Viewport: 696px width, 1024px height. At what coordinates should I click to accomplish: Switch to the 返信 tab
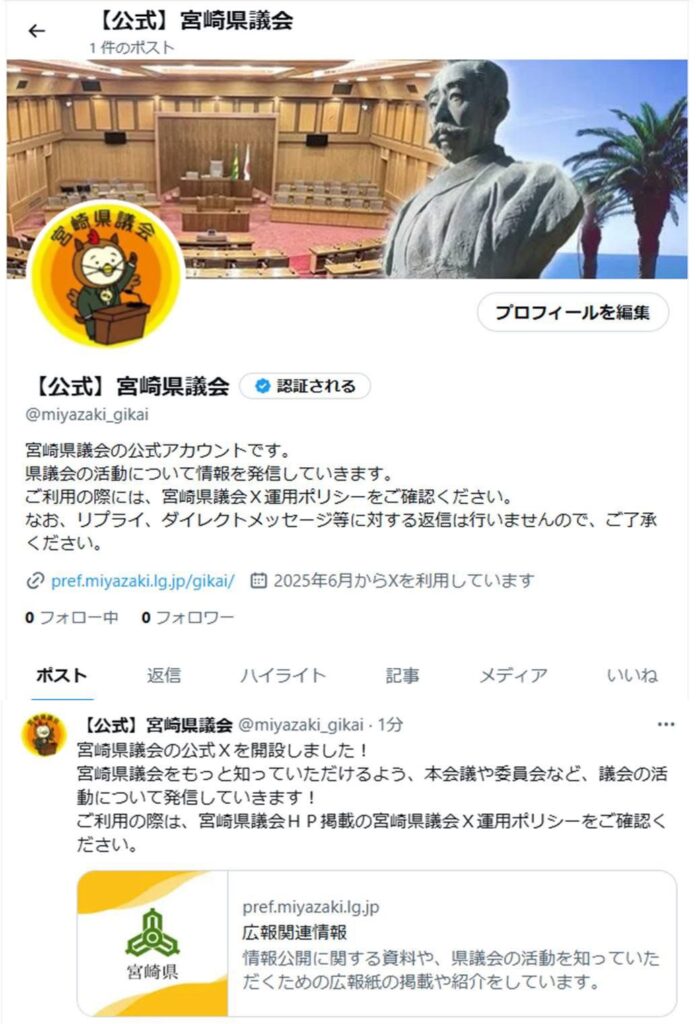pyautogui.click(x=164, y=675)
